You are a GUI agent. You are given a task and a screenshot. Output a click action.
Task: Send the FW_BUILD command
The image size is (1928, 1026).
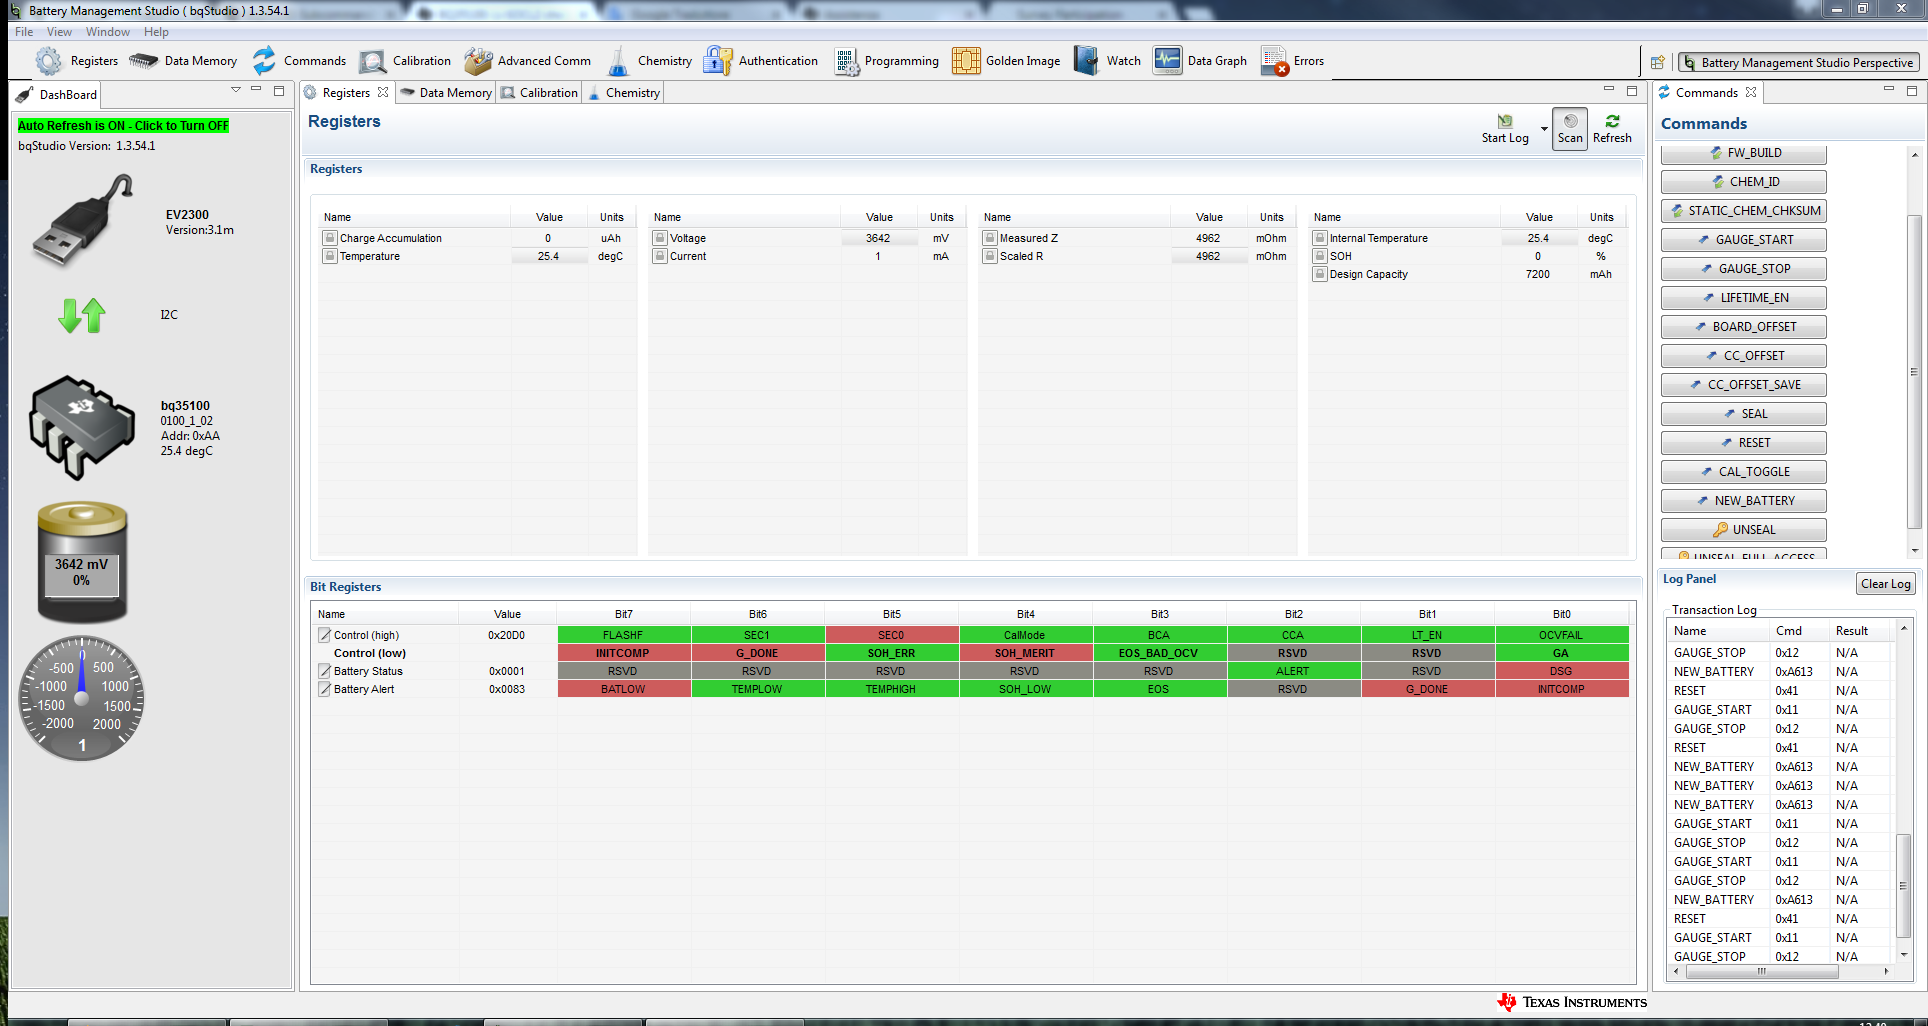[x=1743, y=153]
